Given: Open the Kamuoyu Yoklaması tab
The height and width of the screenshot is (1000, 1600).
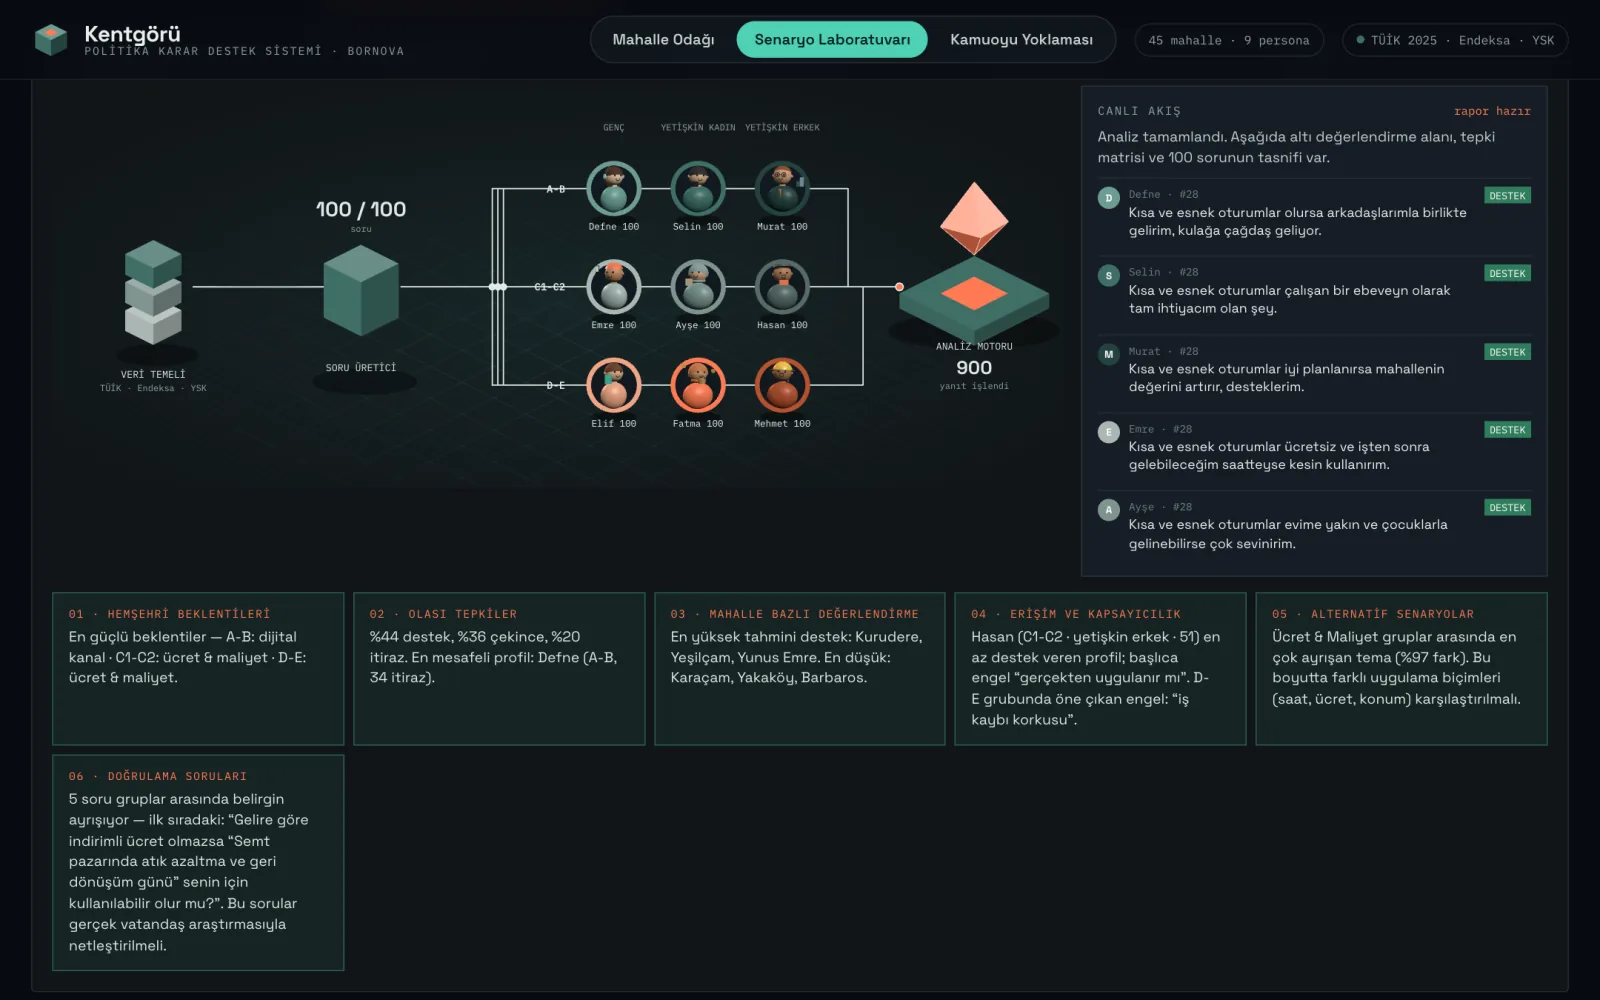Looking at the screenshot, I should click(1021, 40).
